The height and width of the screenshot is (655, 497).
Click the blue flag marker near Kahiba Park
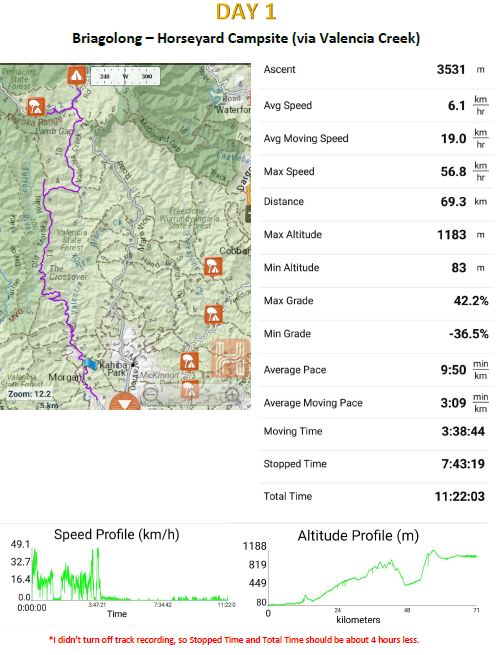click(90, 363)
